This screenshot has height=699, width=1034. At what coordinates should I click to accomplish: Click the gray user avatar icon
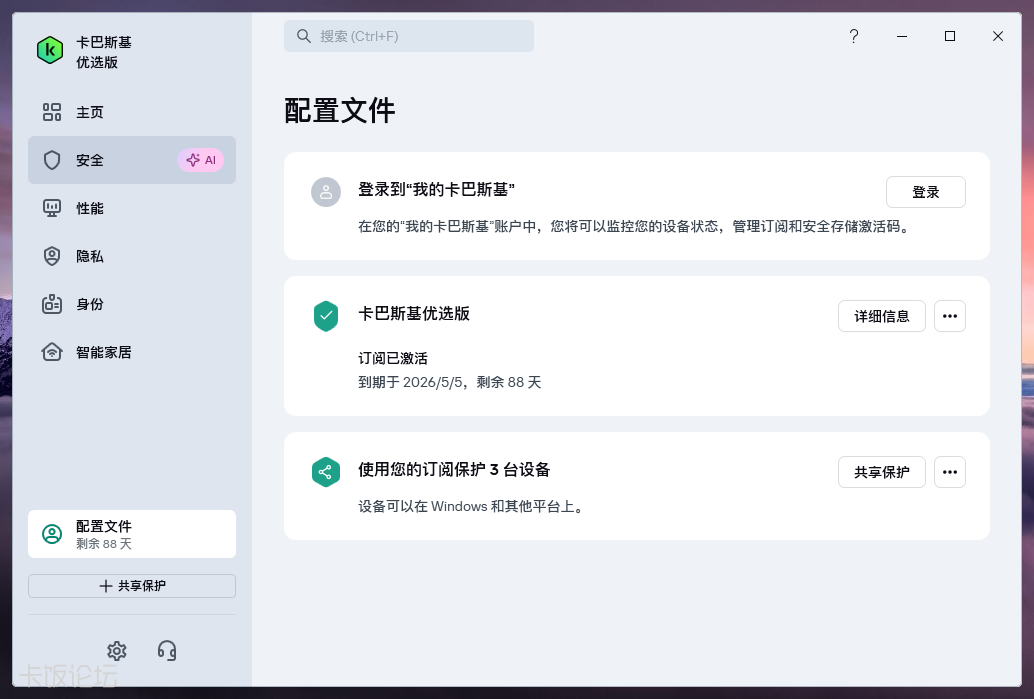[x=326, y=192]
